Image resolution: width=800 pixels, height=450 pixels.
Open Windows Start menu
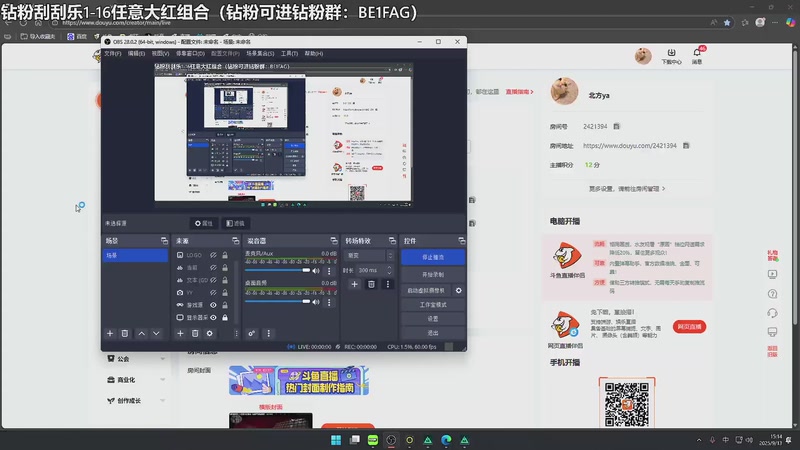(x=336, y=440)
